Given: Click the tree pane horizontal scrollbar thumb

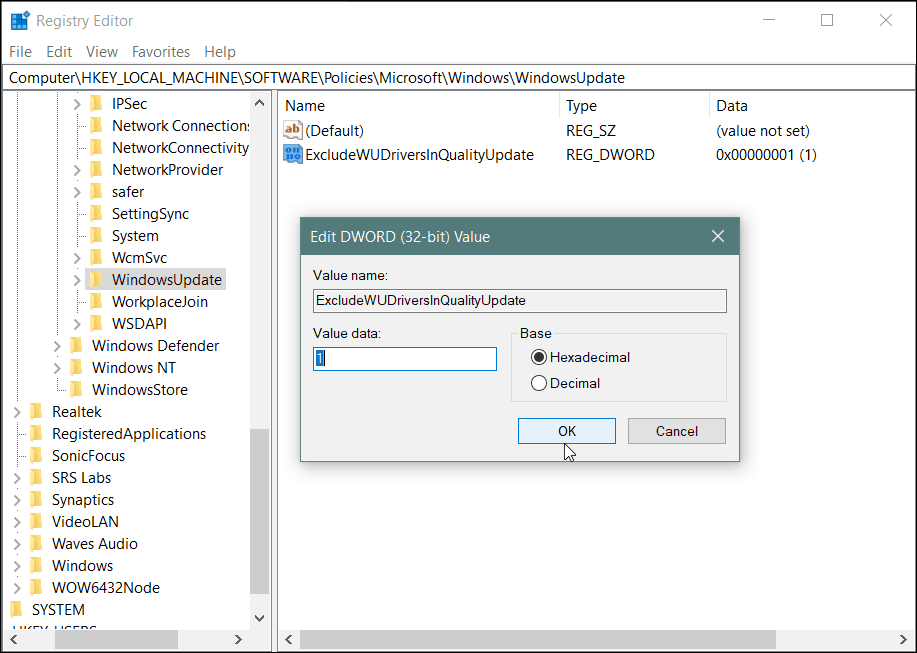Looking at the screenshot, I should coord(116,639).
